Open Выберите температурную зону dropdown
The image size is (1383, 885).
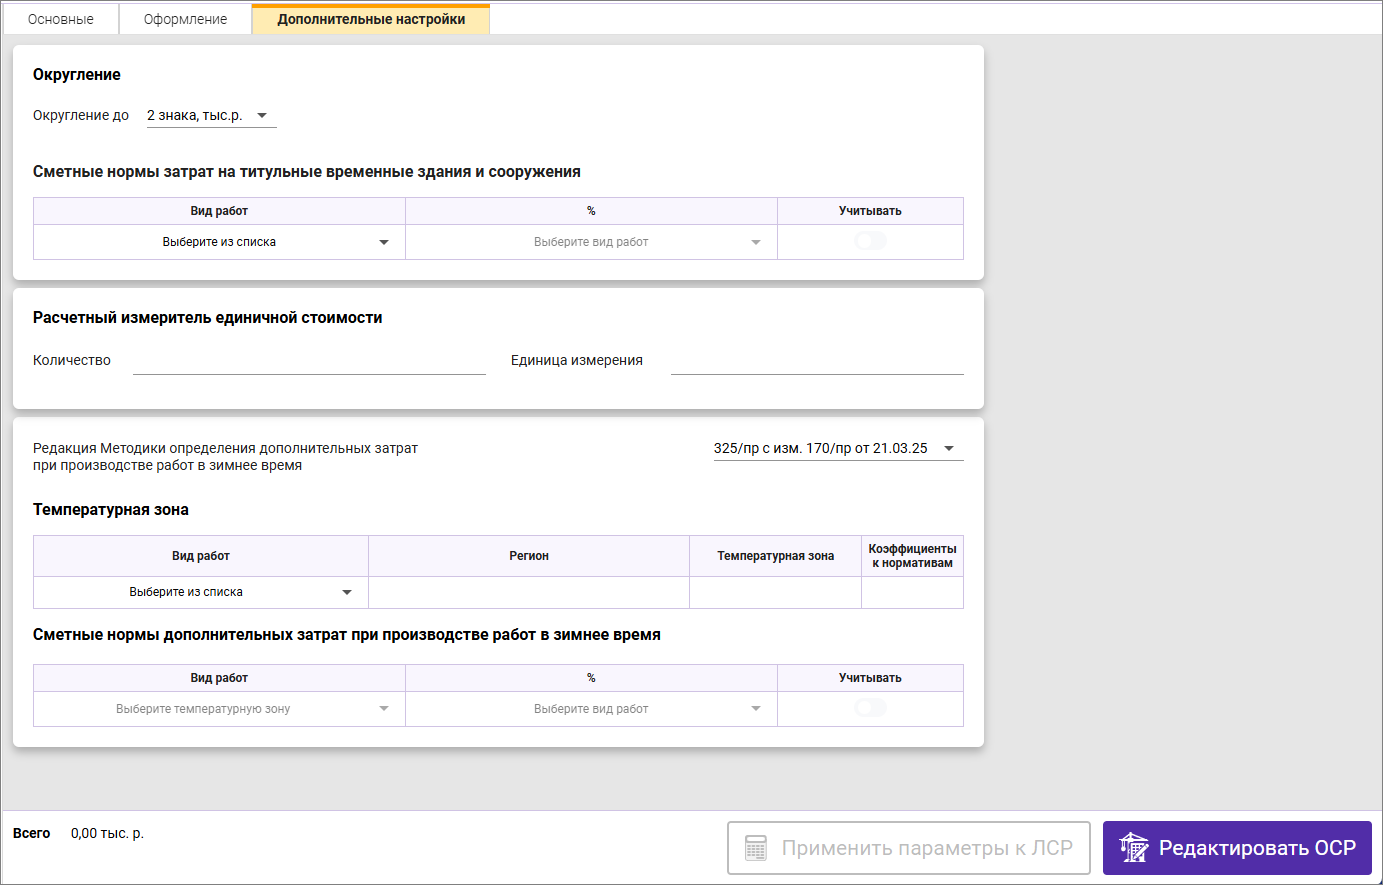(219, 709)
